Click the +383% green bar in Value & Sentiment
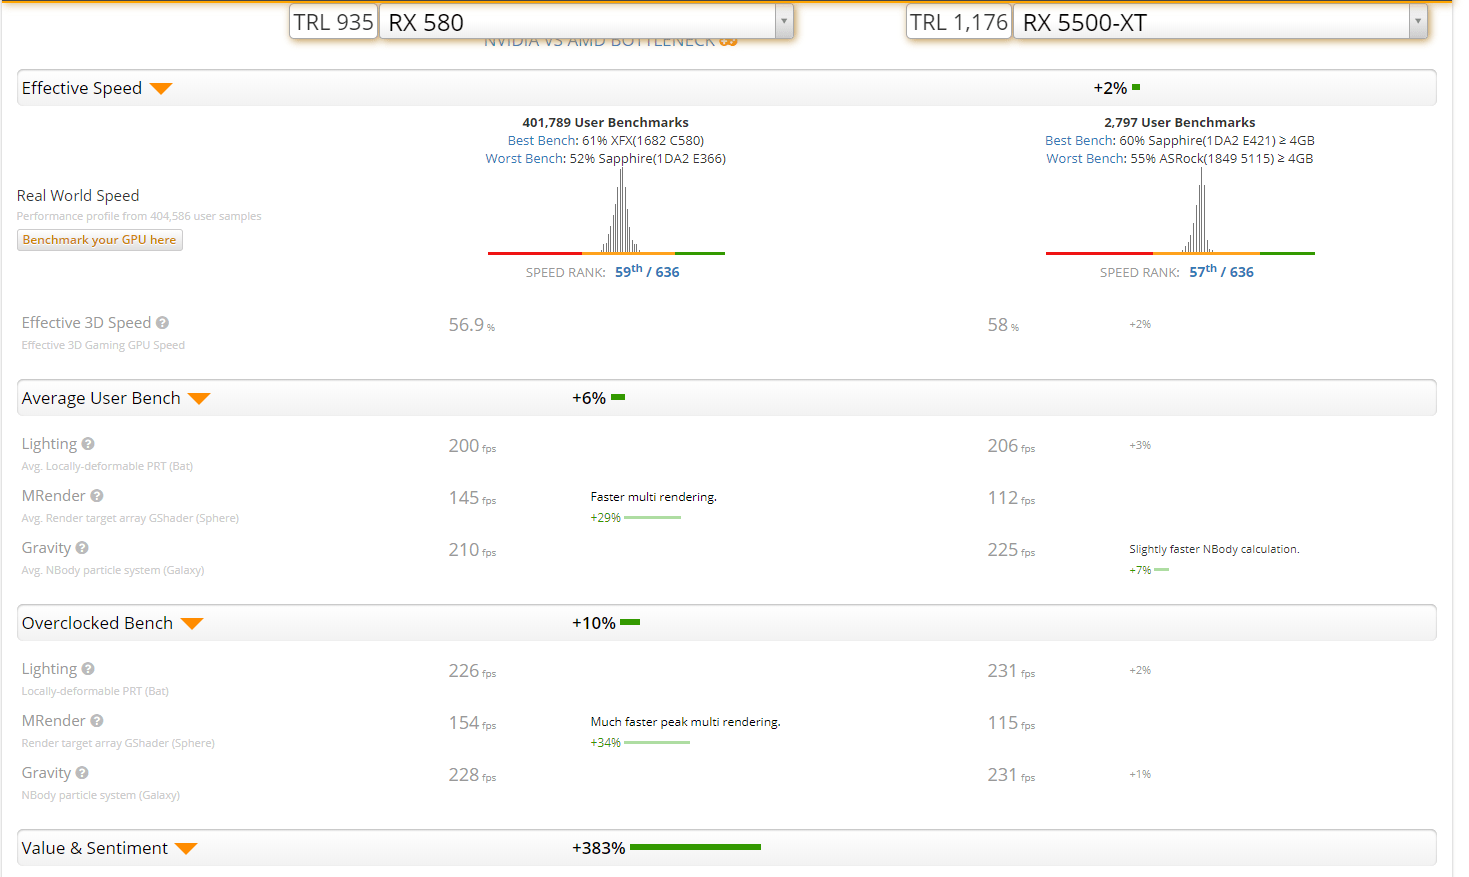 pos(695,847)
